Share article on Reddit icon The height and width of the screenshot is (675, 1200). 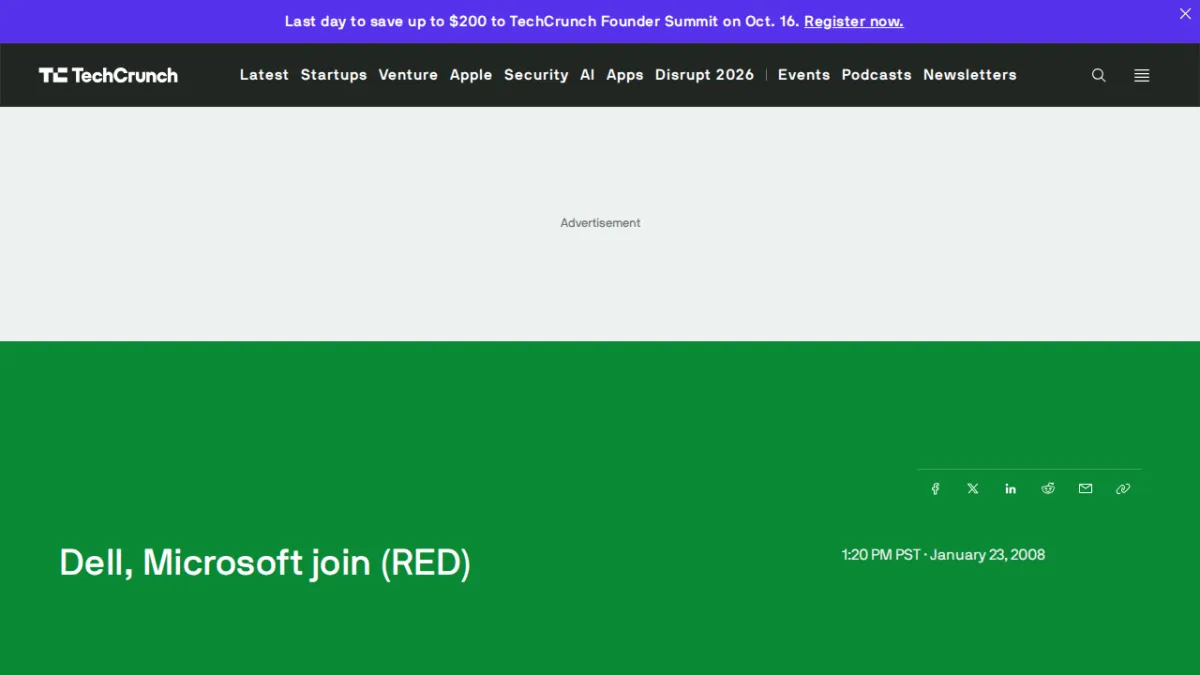click(1048, 489)
